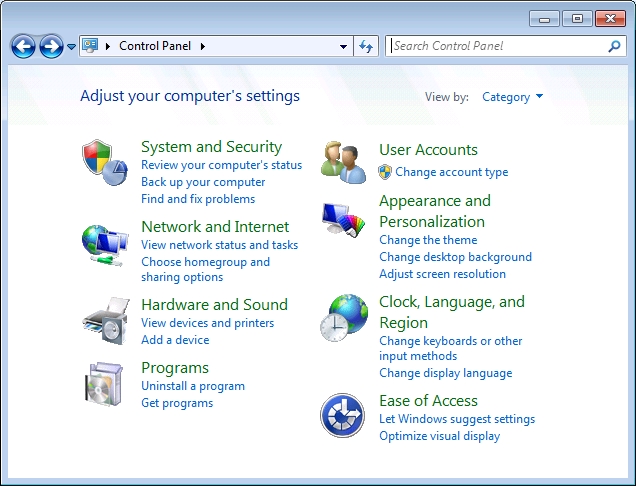Open System and Security category
Viewport: 636px width, 486px height.
211,146
